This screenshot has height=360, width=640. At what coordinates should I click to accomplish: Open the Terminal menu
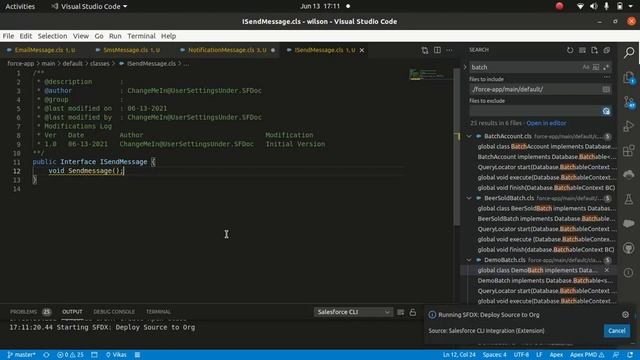141,36
